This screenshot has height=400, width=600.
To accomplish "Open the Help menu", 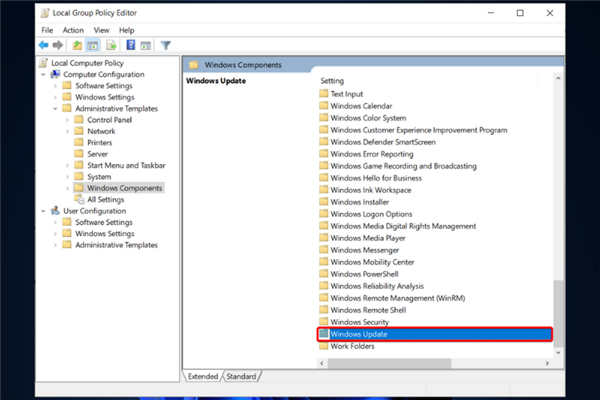I will coord(126,30).
